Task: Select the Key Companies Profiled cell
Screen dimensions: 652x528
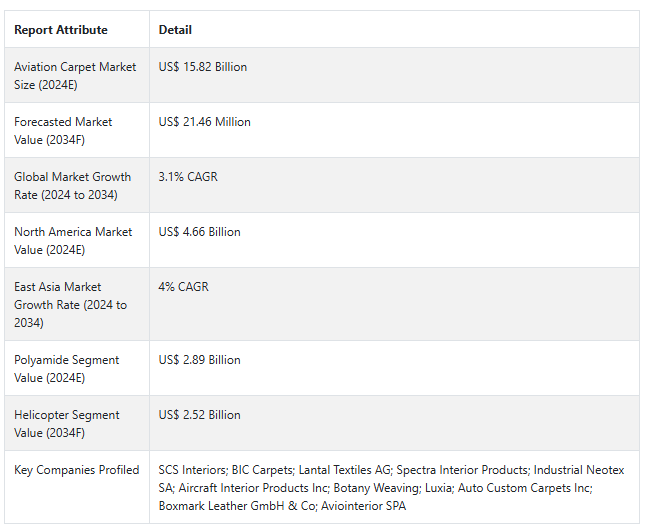Action: point(77,470)
